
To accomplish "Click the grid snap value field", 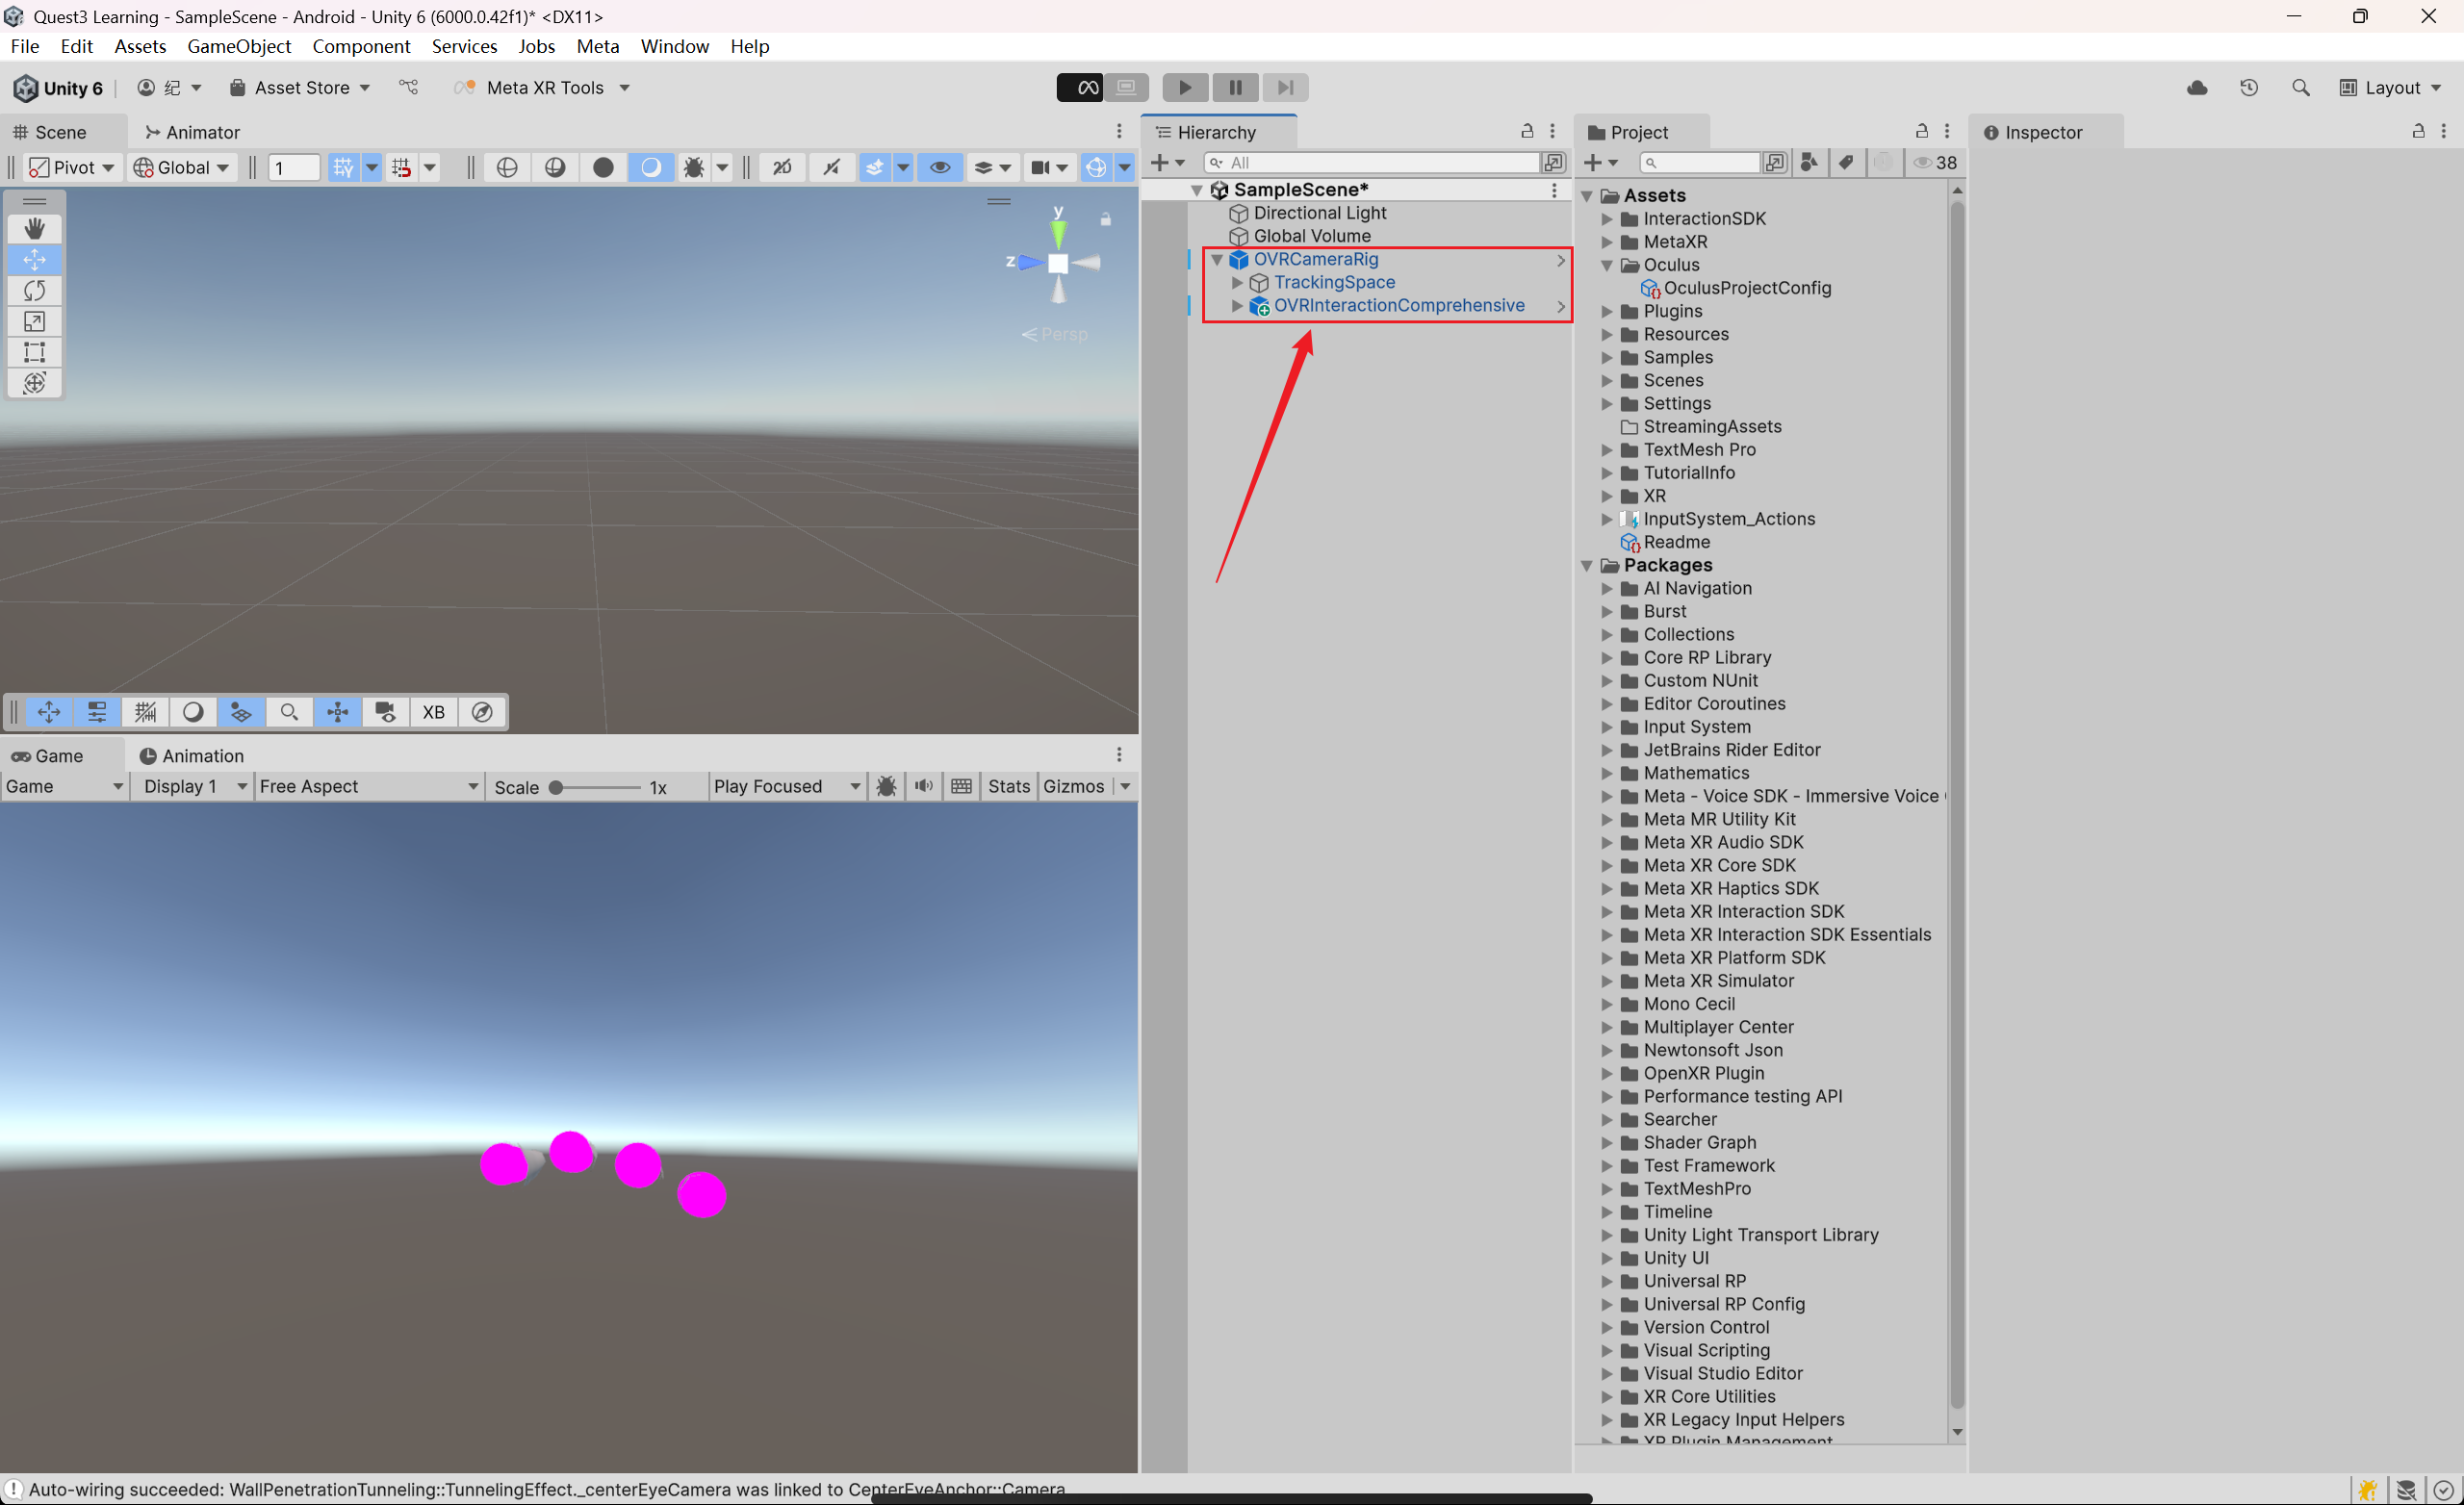I will coord(294,168).
